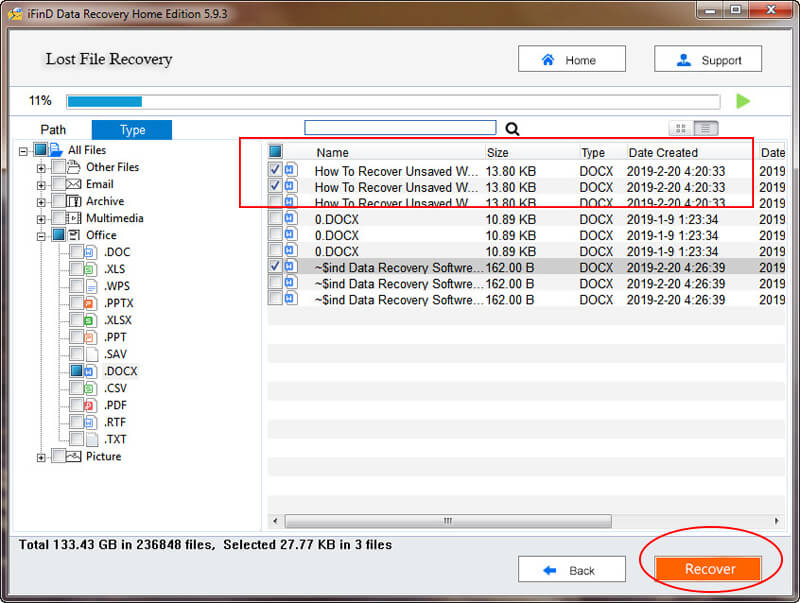Click the Office category icon
This screenshot has height=603, width=800.
(x=74, y=235)
